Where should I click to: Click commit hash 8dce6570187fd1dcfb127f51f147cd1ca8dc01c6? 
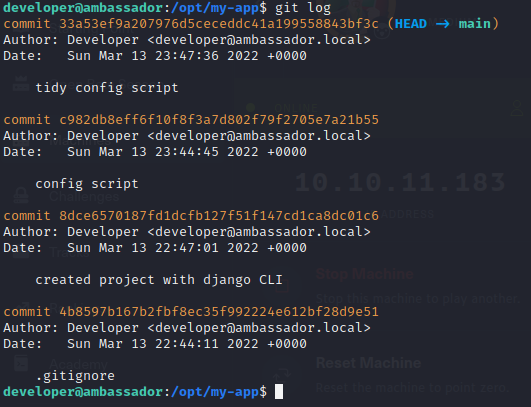[219, 216]
